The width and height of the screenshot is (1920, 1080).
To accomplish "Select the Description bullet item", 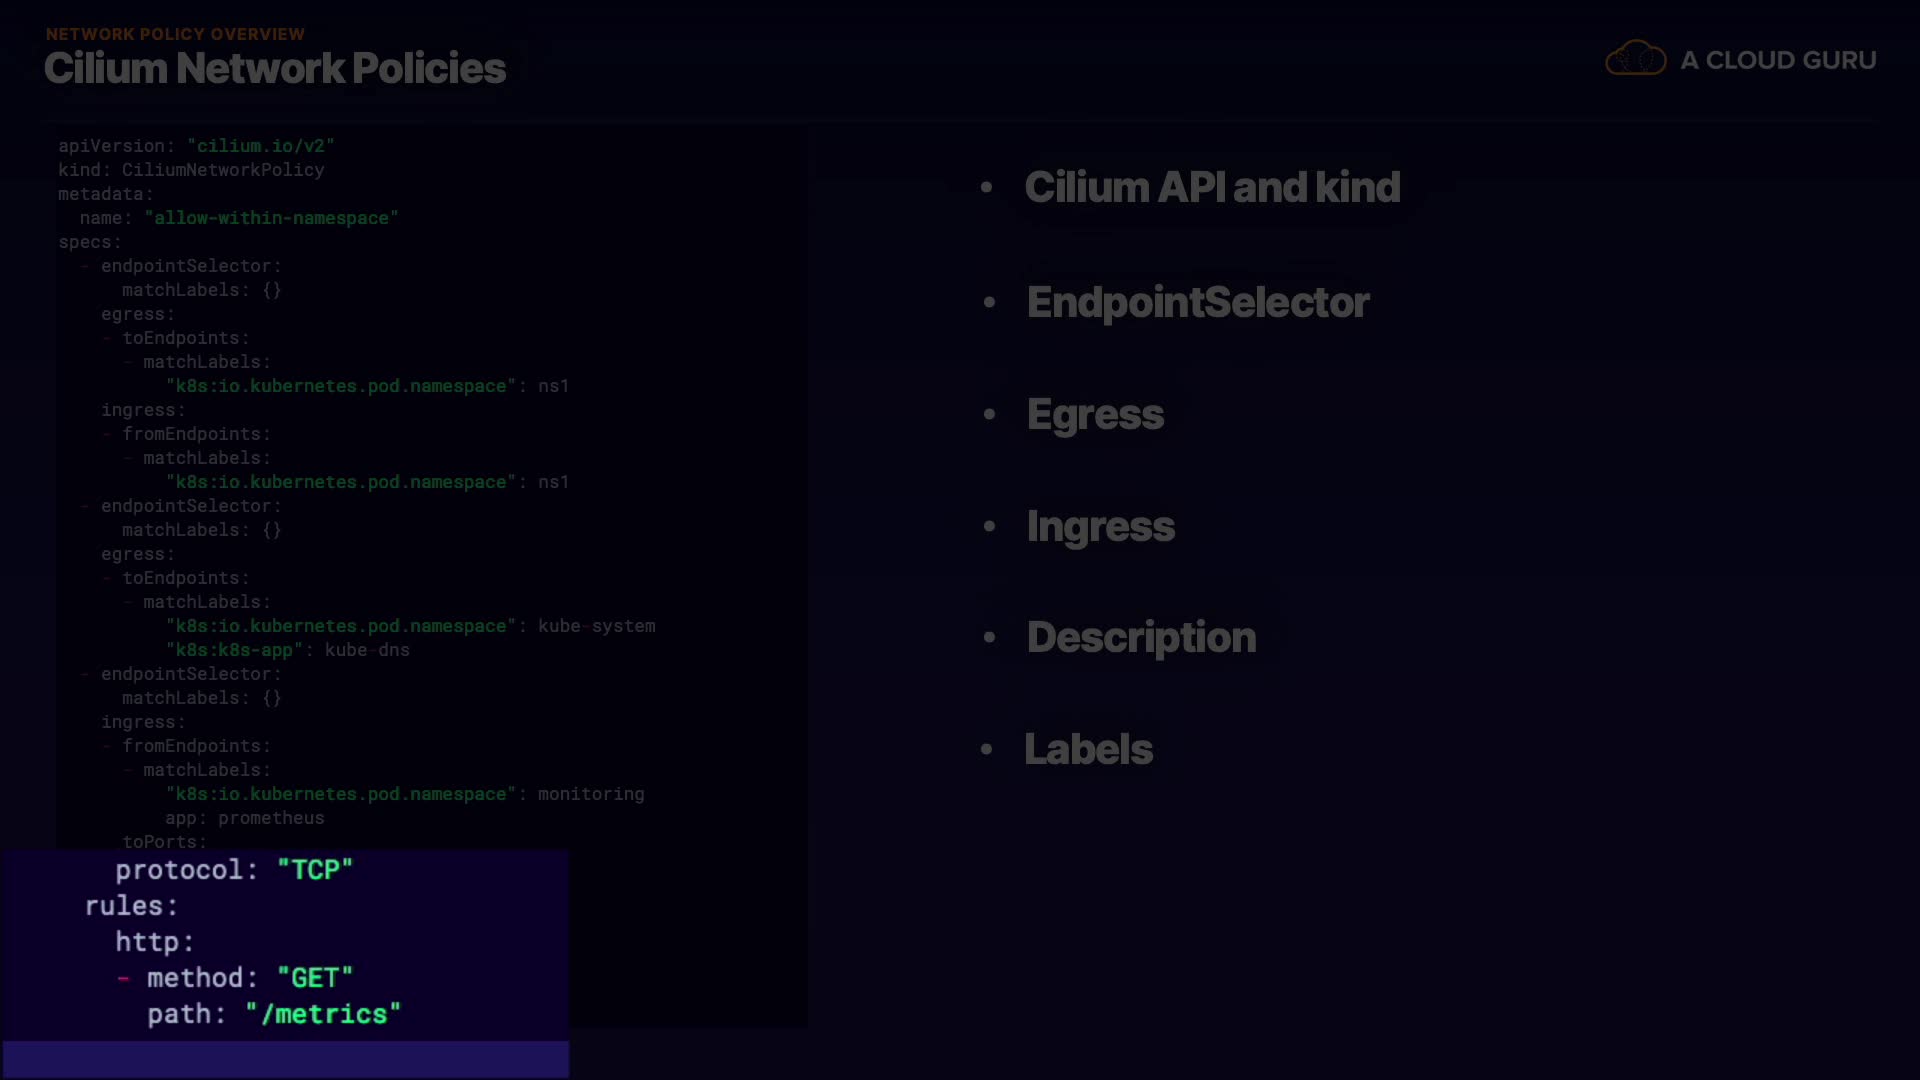I will (1141, 637).
